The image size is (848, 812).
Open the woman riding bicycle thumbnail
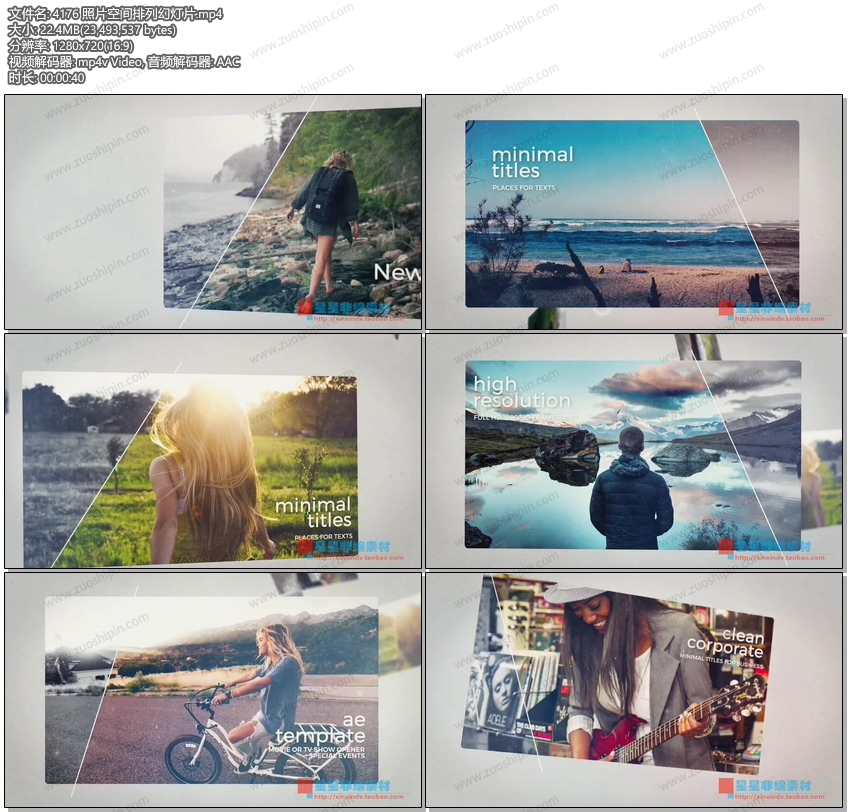click(x=212, y=690)
